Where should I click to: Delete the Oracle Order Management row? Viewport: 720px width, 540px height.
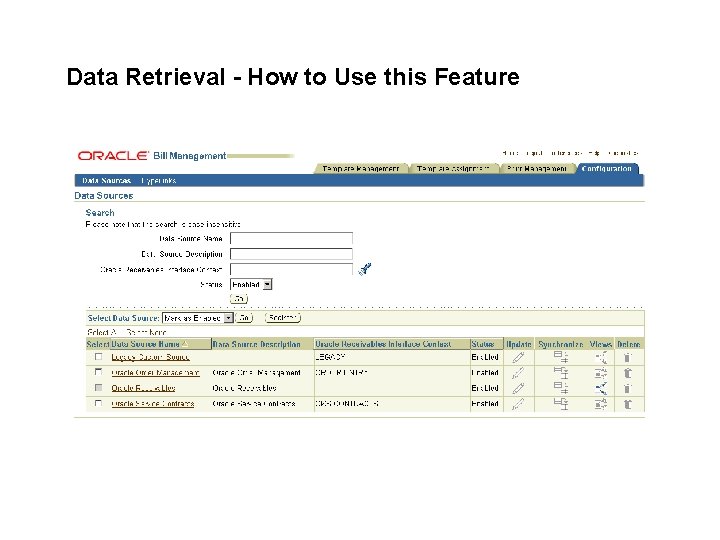[628, 373]
